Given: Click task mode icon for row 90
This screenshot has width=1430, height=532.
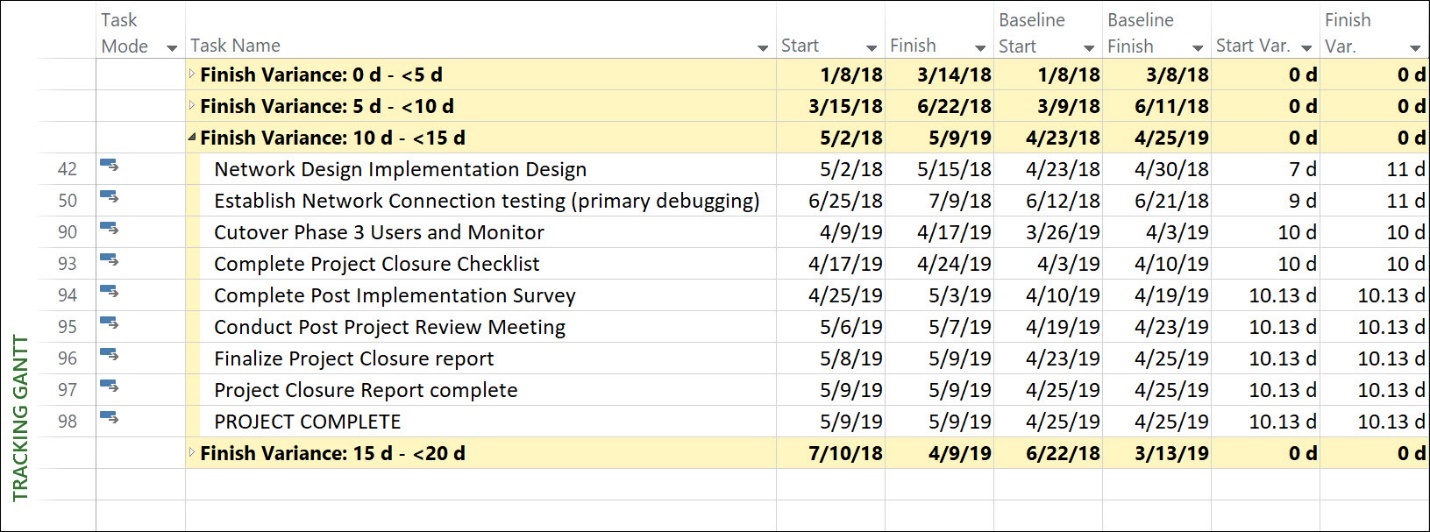Looking at the screenshot, I should coord(110,230).
